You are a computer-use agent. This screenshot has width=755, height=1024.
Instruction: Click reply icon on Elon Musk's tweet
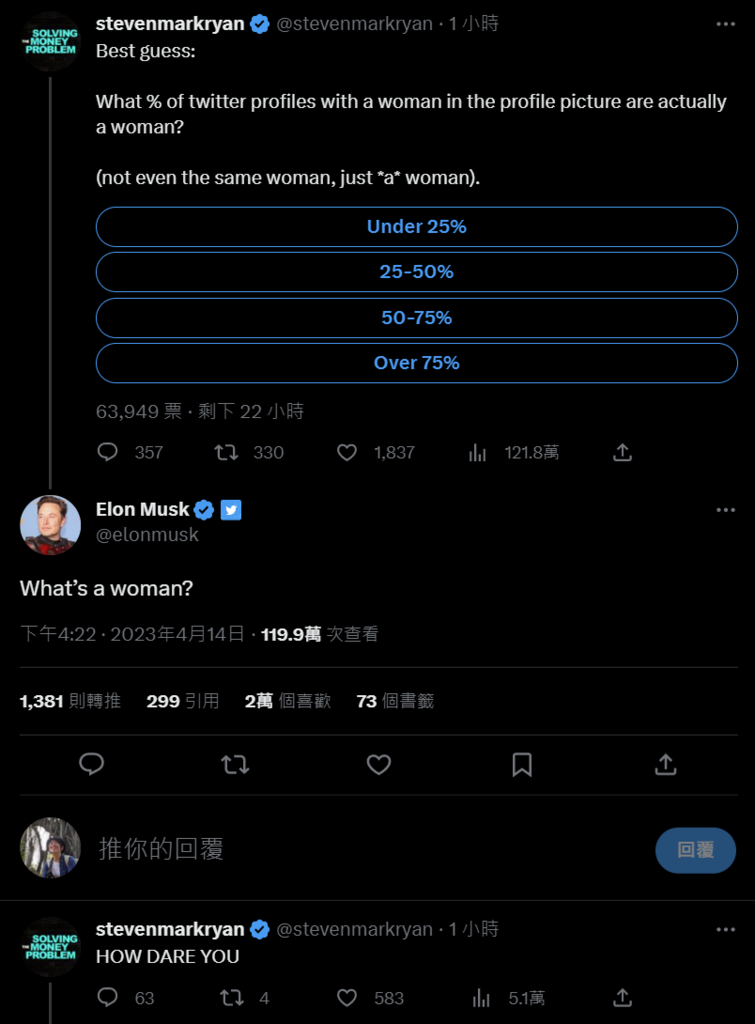click(92, 765)
